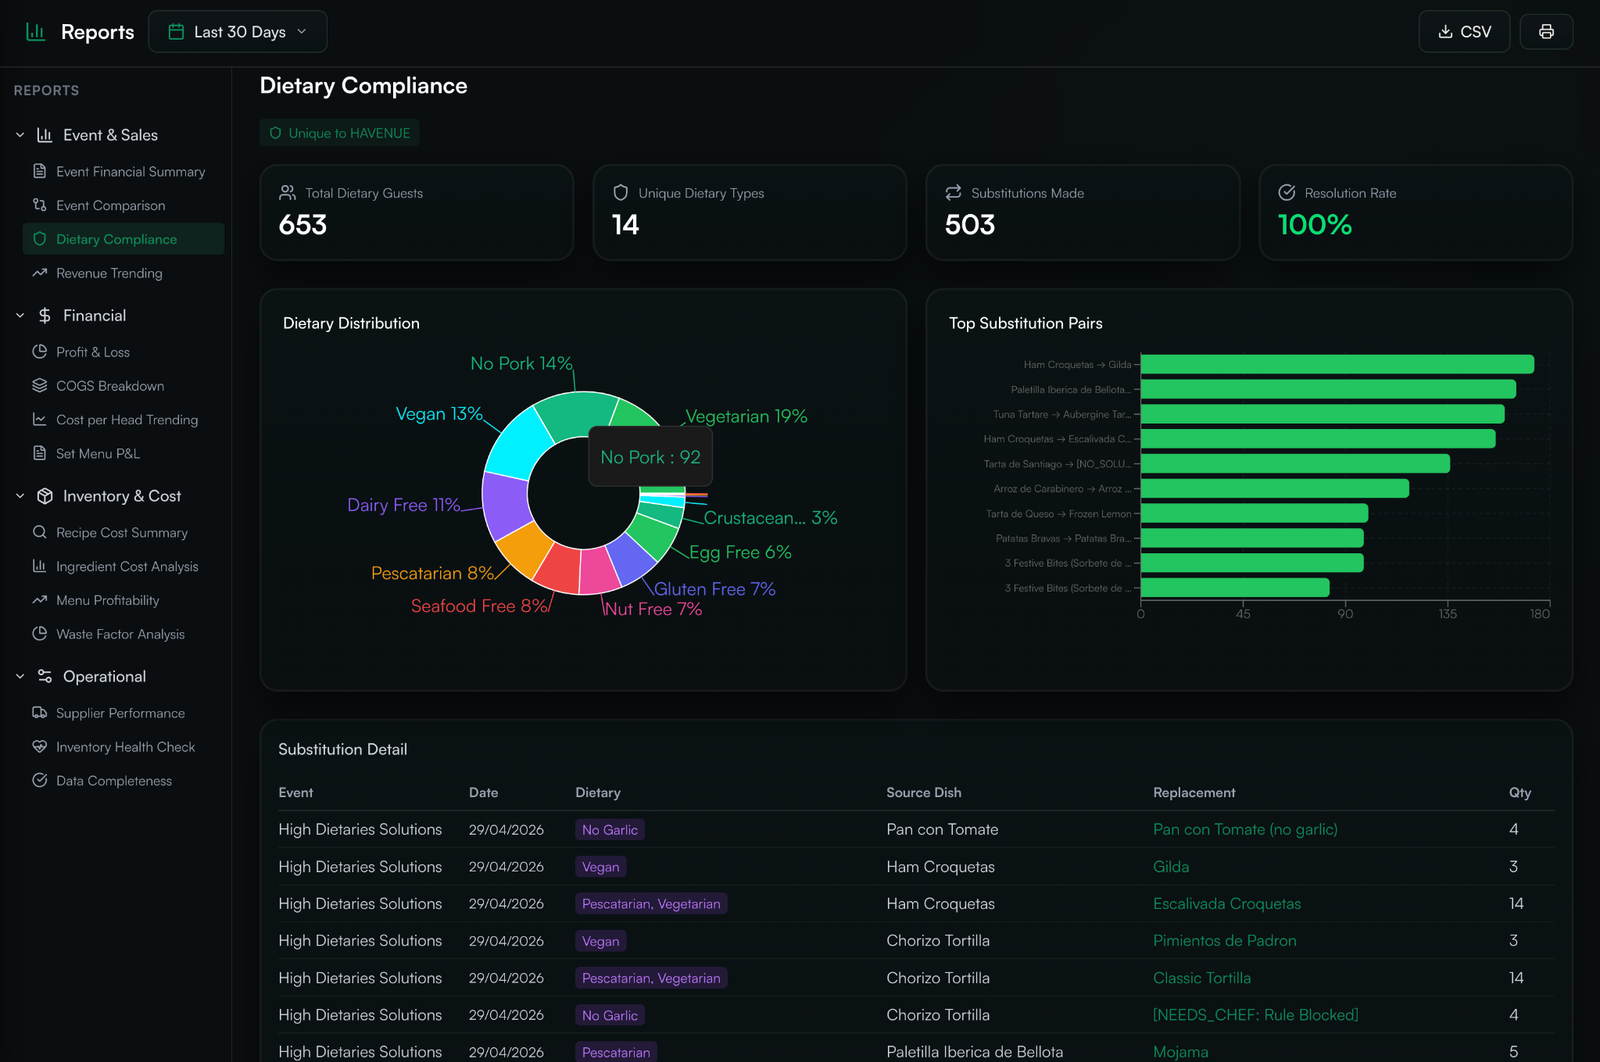Click the Dietary Compliance shield icon in sidebar
1600x1062 pixels.
[40, 239]
